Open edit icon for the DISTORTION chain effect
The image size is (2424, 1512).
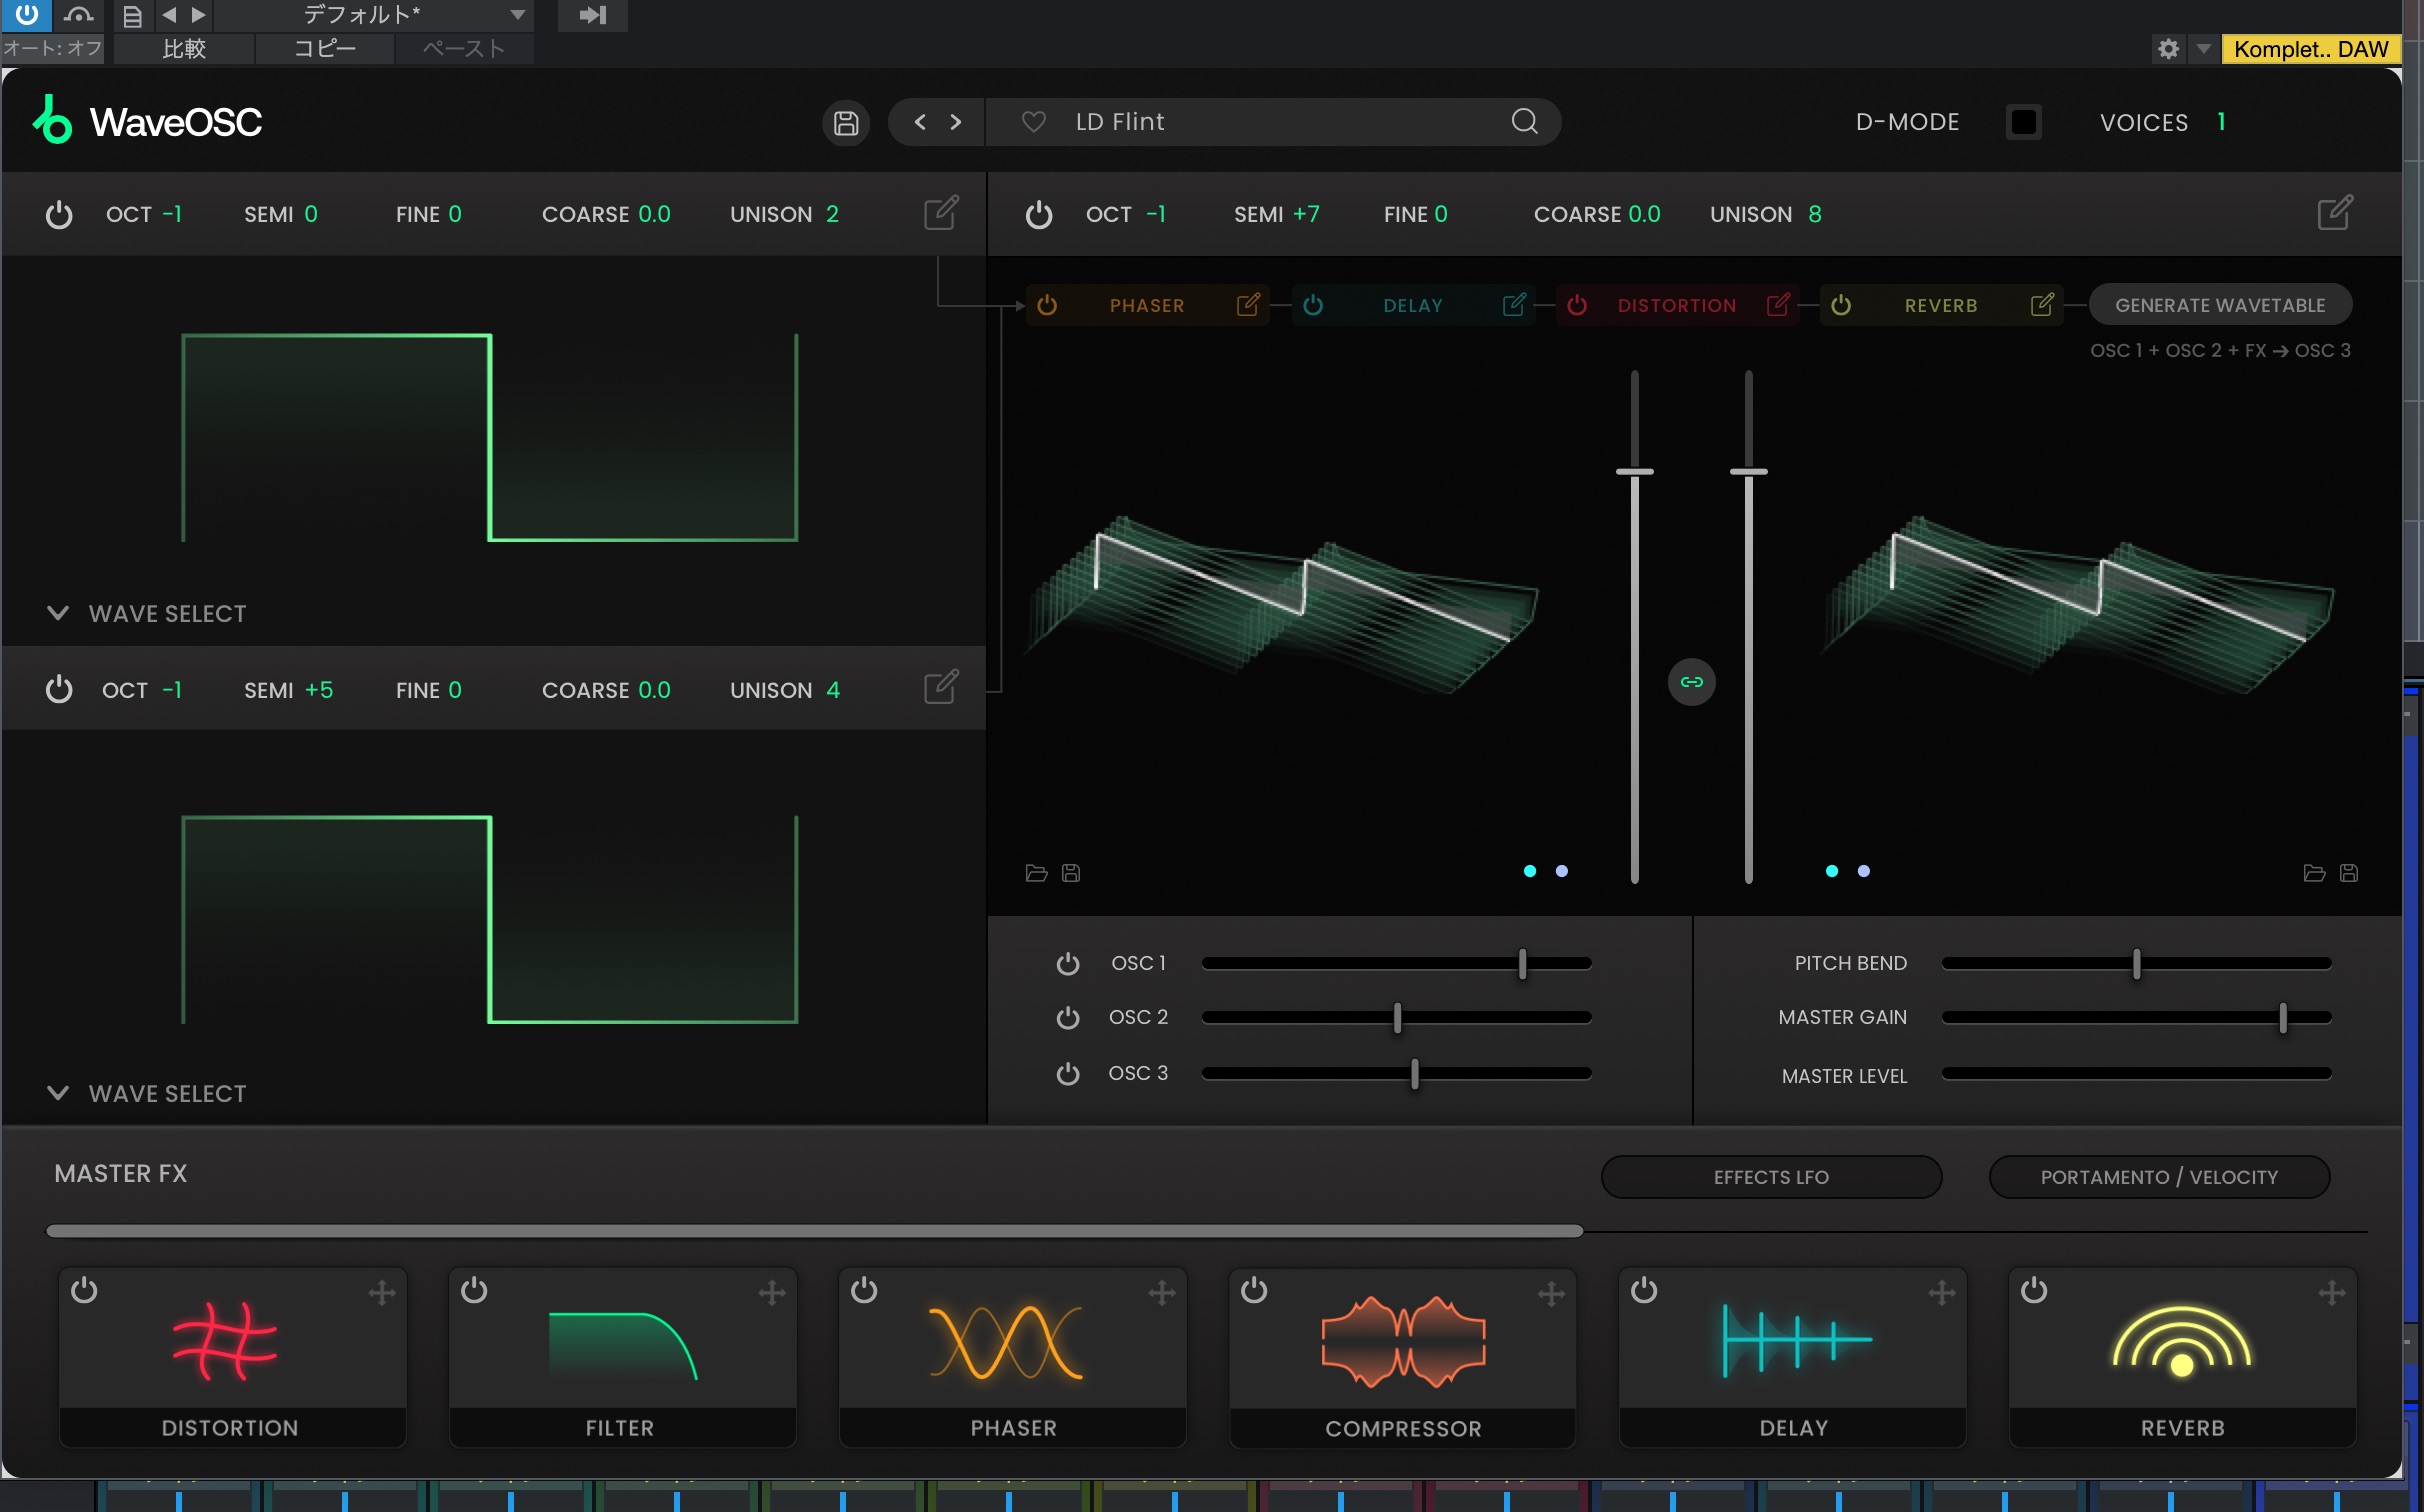pos(1778,305)
